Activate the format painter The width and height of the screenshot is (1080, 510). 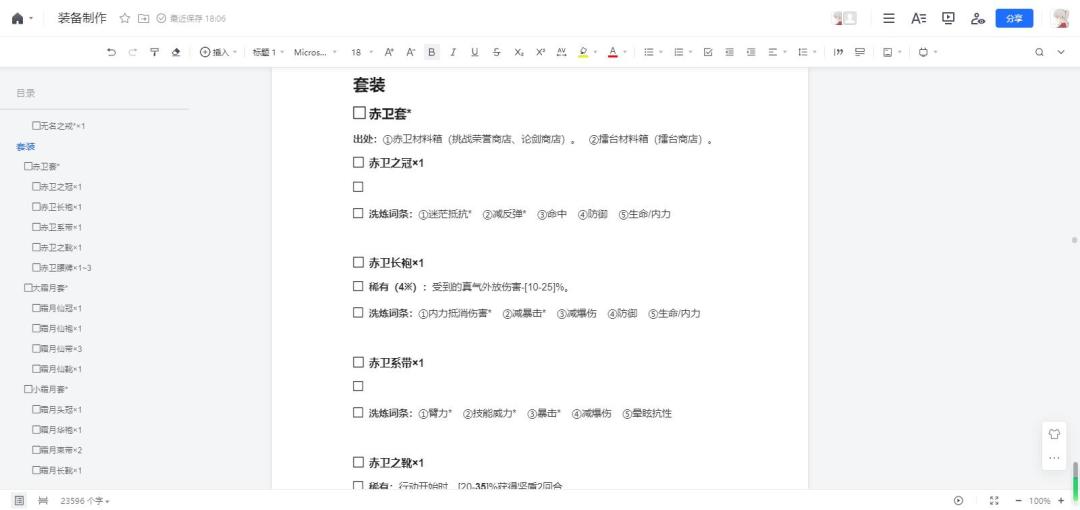click(154, 52)
